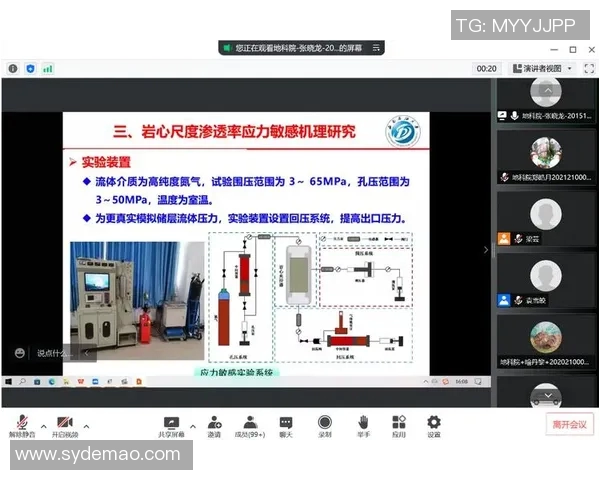Collapse participant sidebar with side arrow
The width and height of the screenshot is (600, 480).
[x=486, y=250]
